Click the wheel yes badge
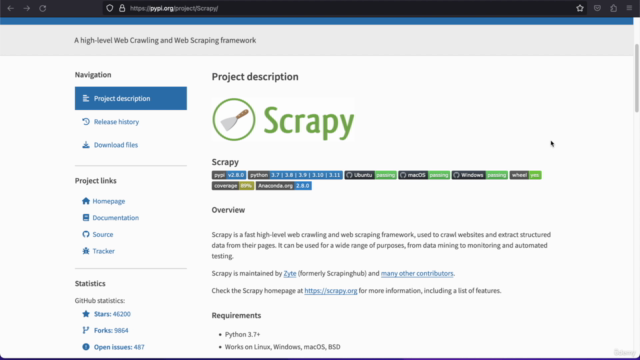This screenshot has height=360, width=640. click(525, 175)
